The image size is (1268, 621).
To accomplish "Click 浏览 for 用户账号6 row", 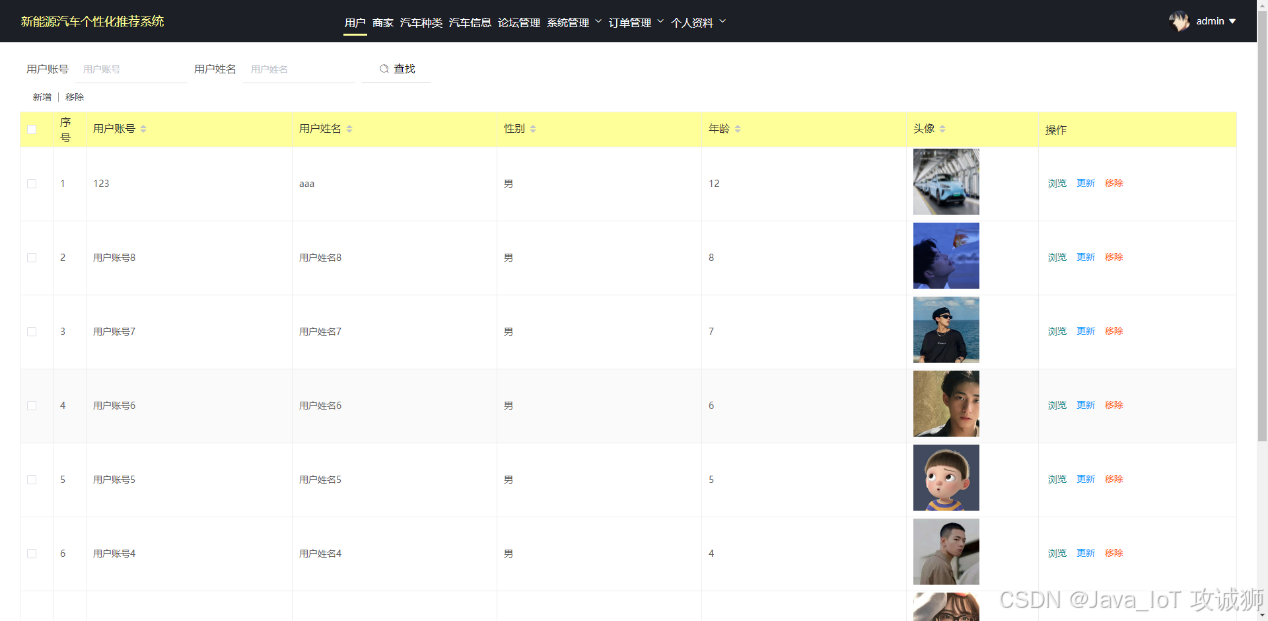I will 1057,405.
